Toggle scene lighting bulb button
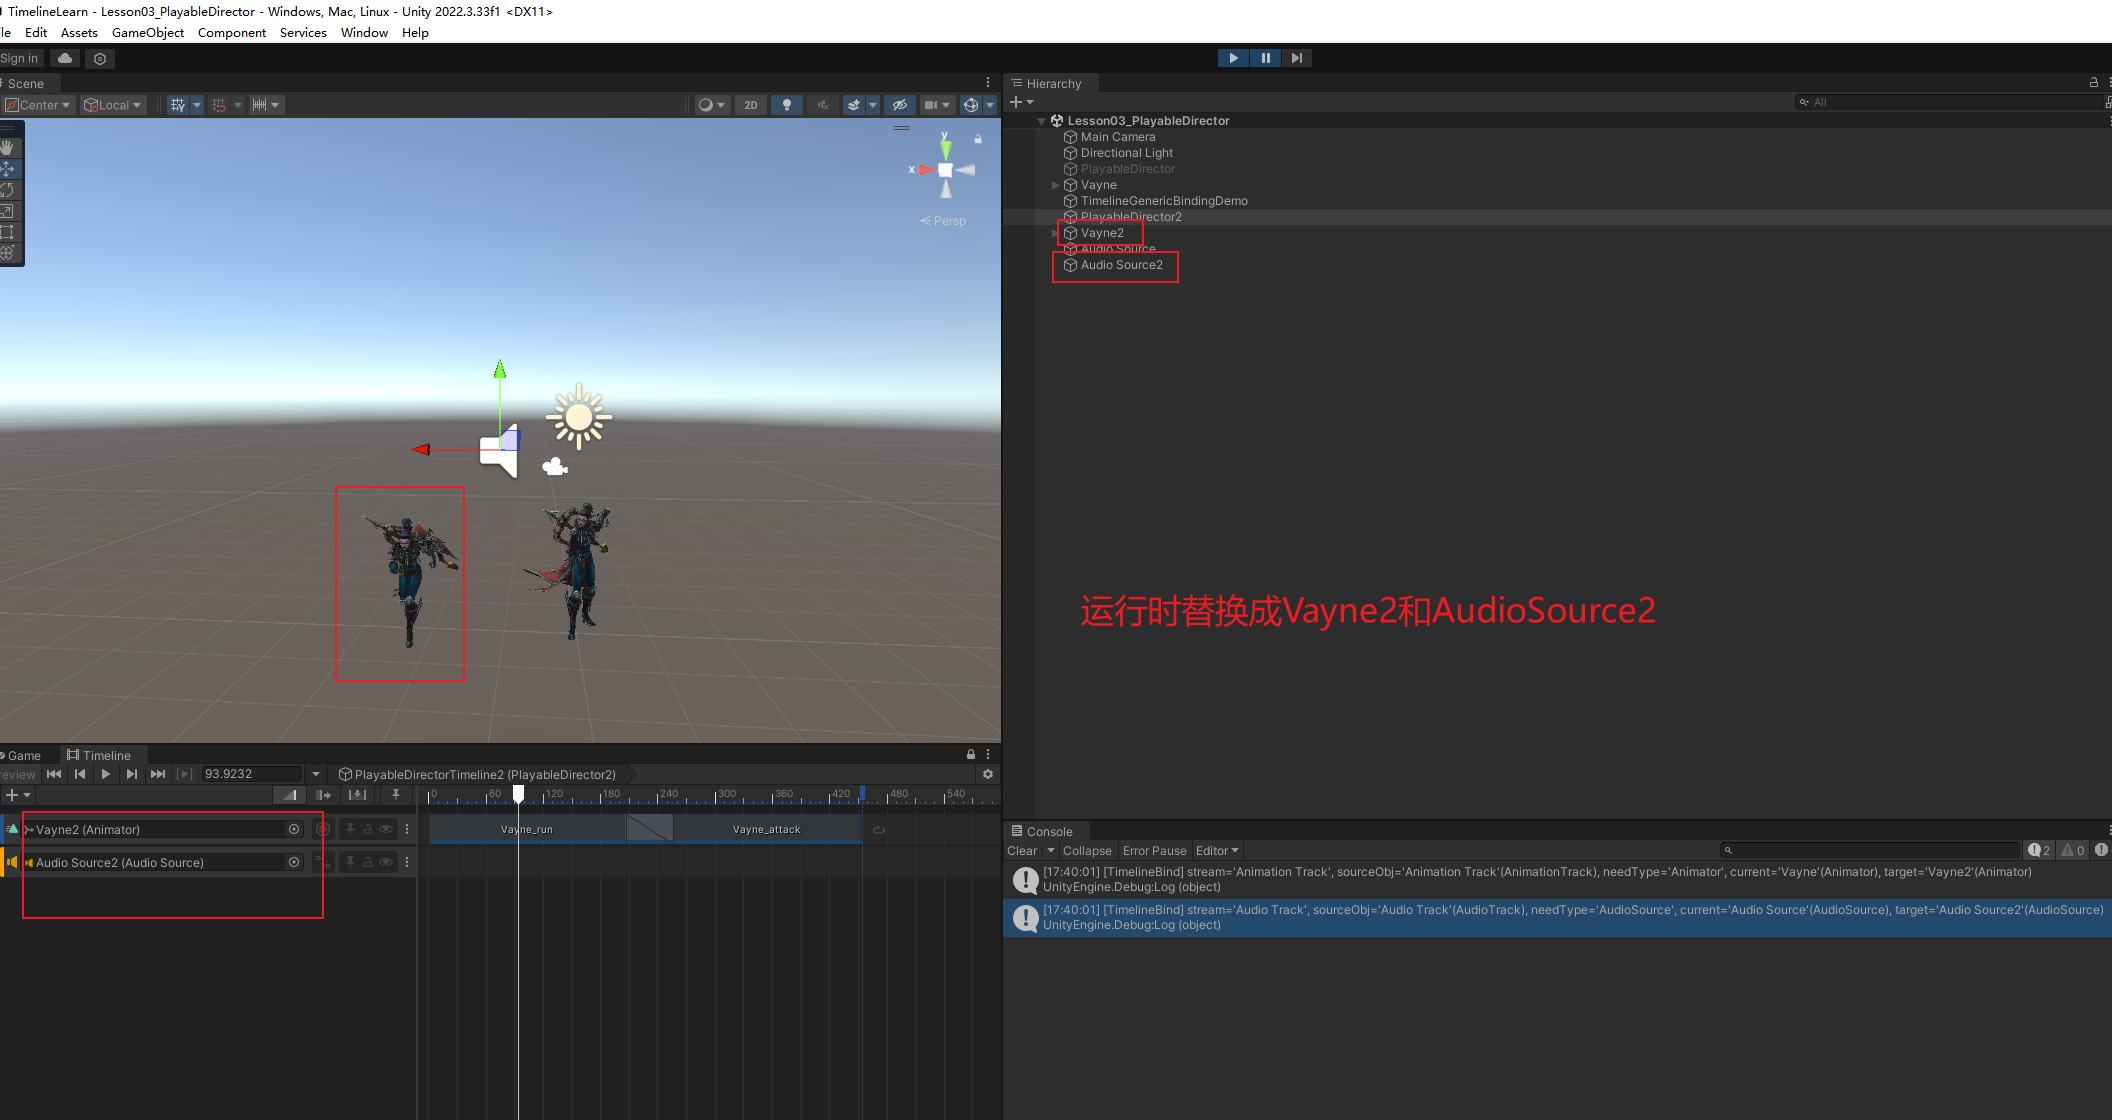This screenshot has height=1120, width=2112. coord(787,105)
